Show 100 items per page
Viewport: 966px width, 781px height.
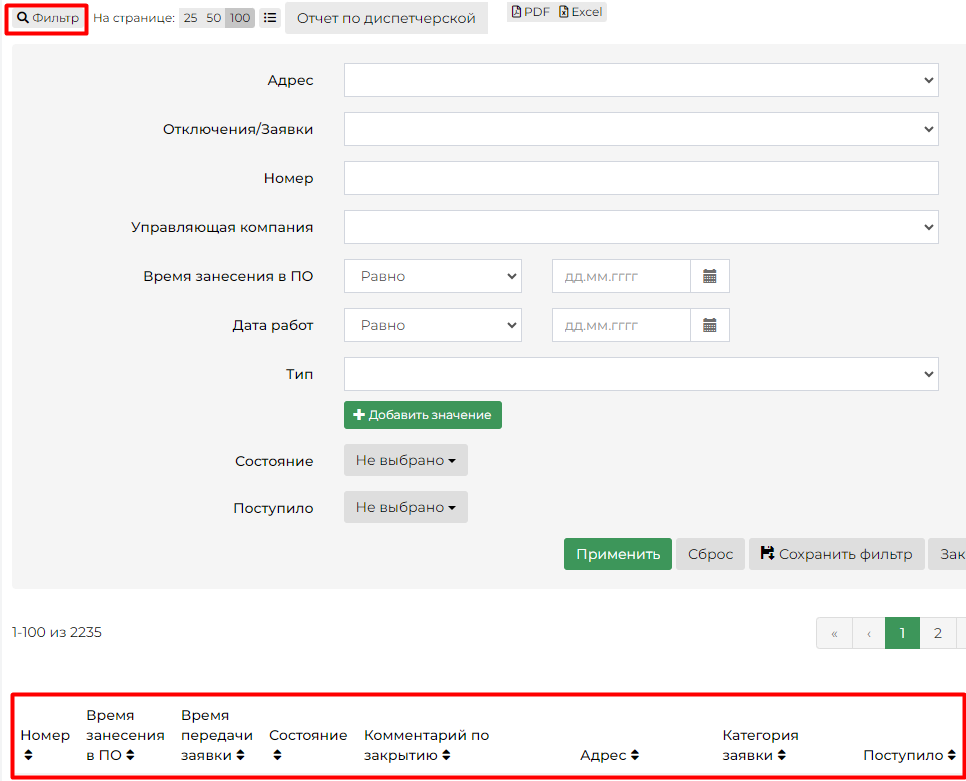coord(239,18)
